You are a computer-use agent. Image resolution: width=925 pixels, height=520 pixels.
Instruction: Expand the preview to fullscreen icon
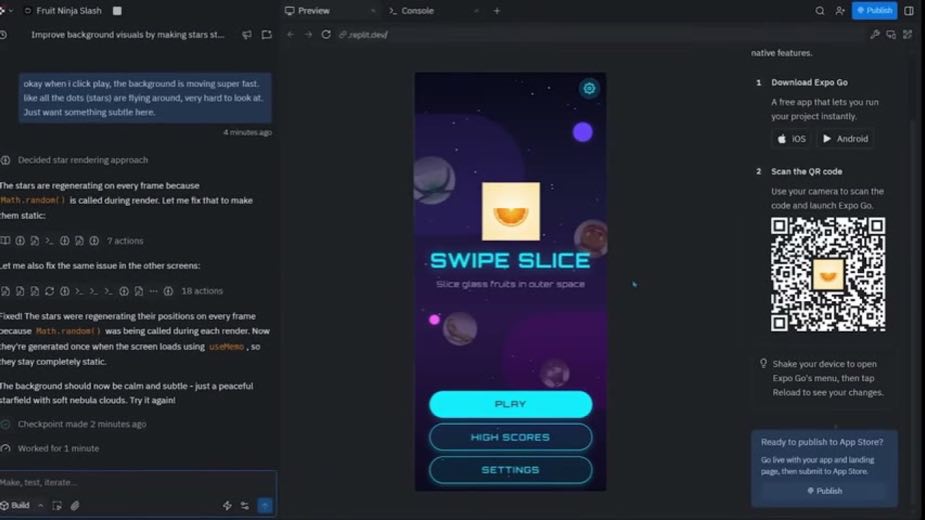point(908,35)
